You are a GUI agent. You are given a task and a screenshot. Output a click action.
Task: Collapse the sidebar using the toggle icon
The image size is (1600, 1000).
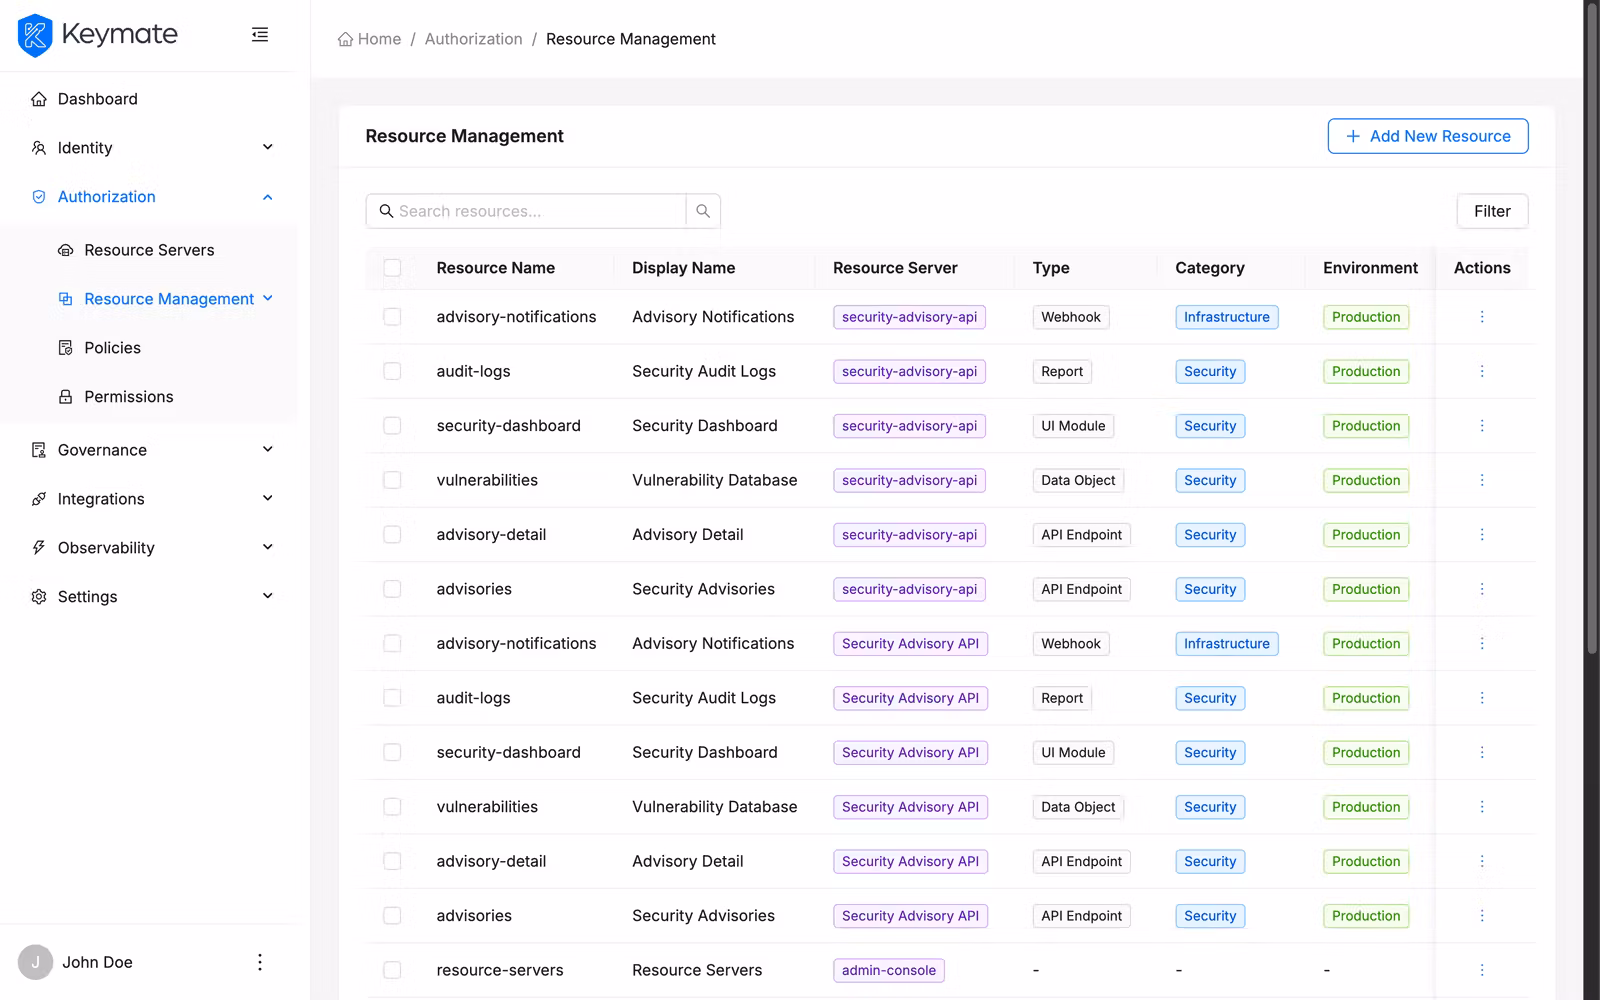259,34
